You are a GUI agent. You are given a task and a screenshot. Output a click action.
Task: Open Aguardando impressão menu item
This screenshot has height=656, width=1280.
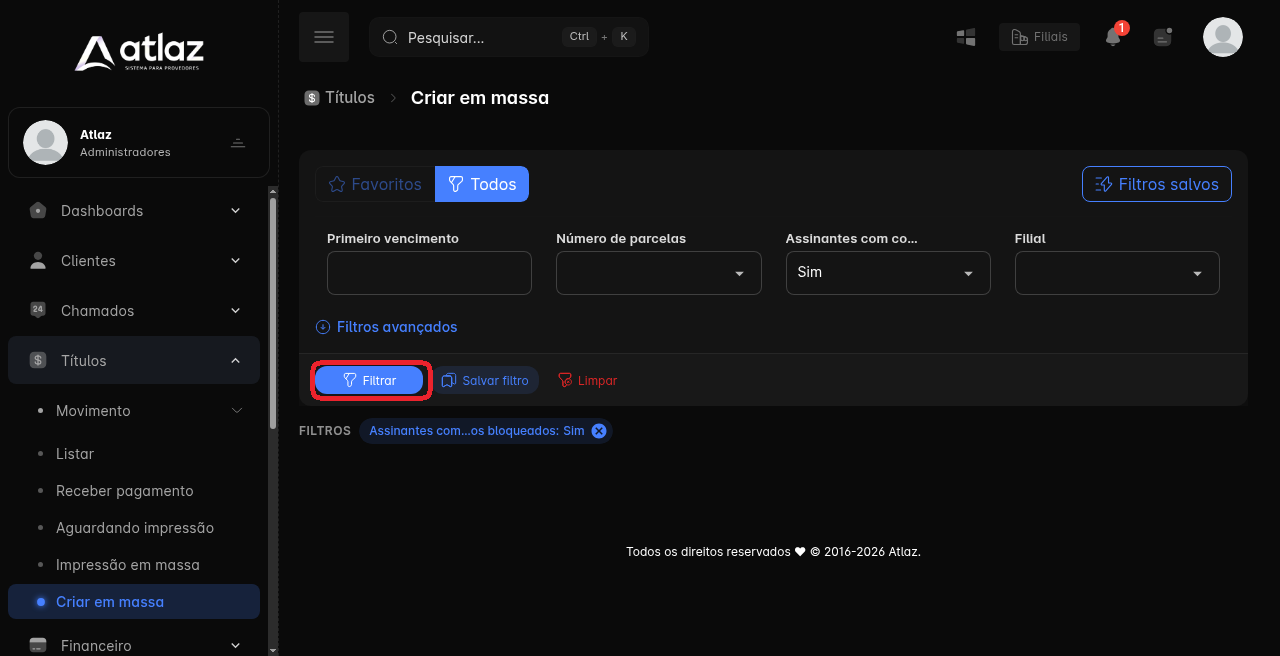134,528
